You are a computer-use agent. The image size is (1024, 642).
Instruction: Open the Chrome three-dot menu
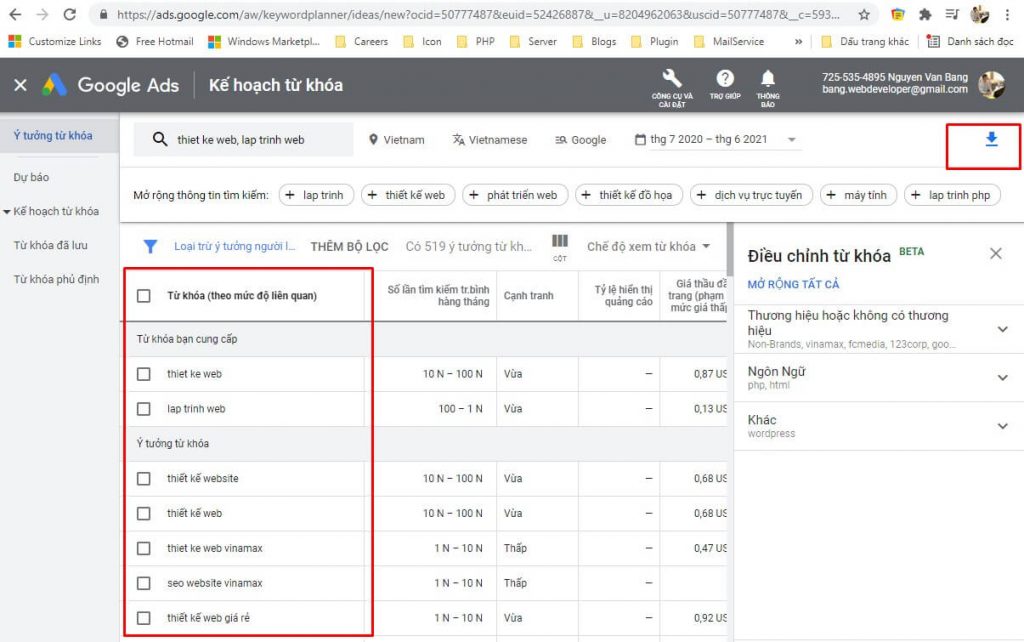[1007, 14]
